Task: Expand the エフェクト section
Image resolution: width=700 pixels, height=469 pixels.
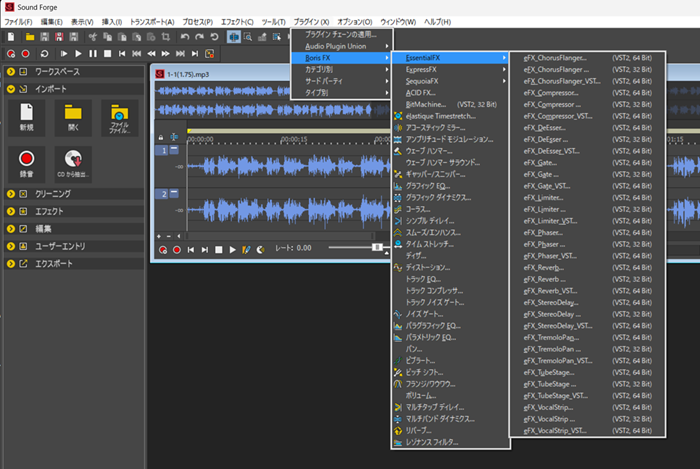Action: [x=11, y=211]
